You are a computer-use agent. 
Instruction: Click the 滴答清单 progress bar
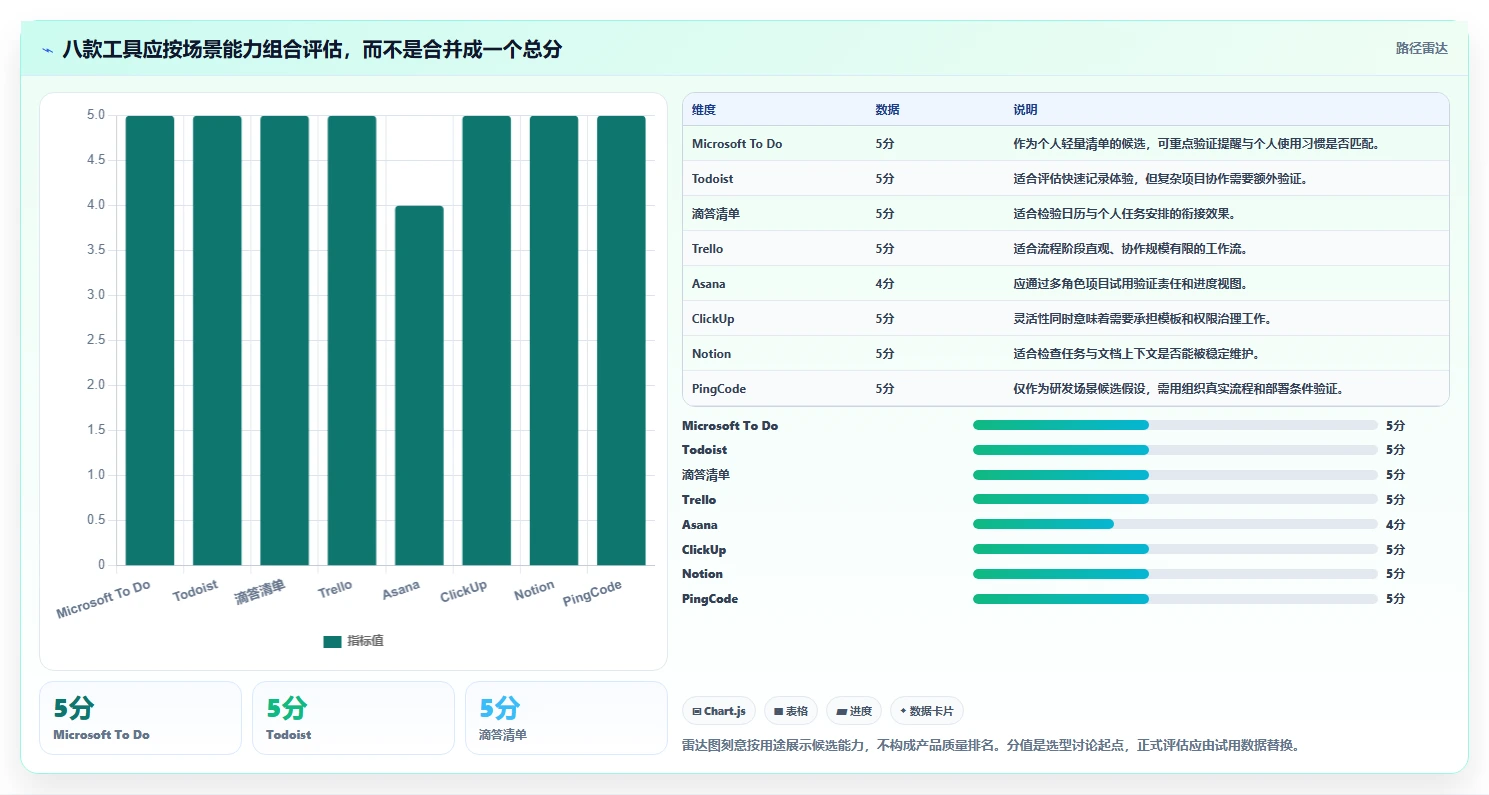coord(1175,475)
